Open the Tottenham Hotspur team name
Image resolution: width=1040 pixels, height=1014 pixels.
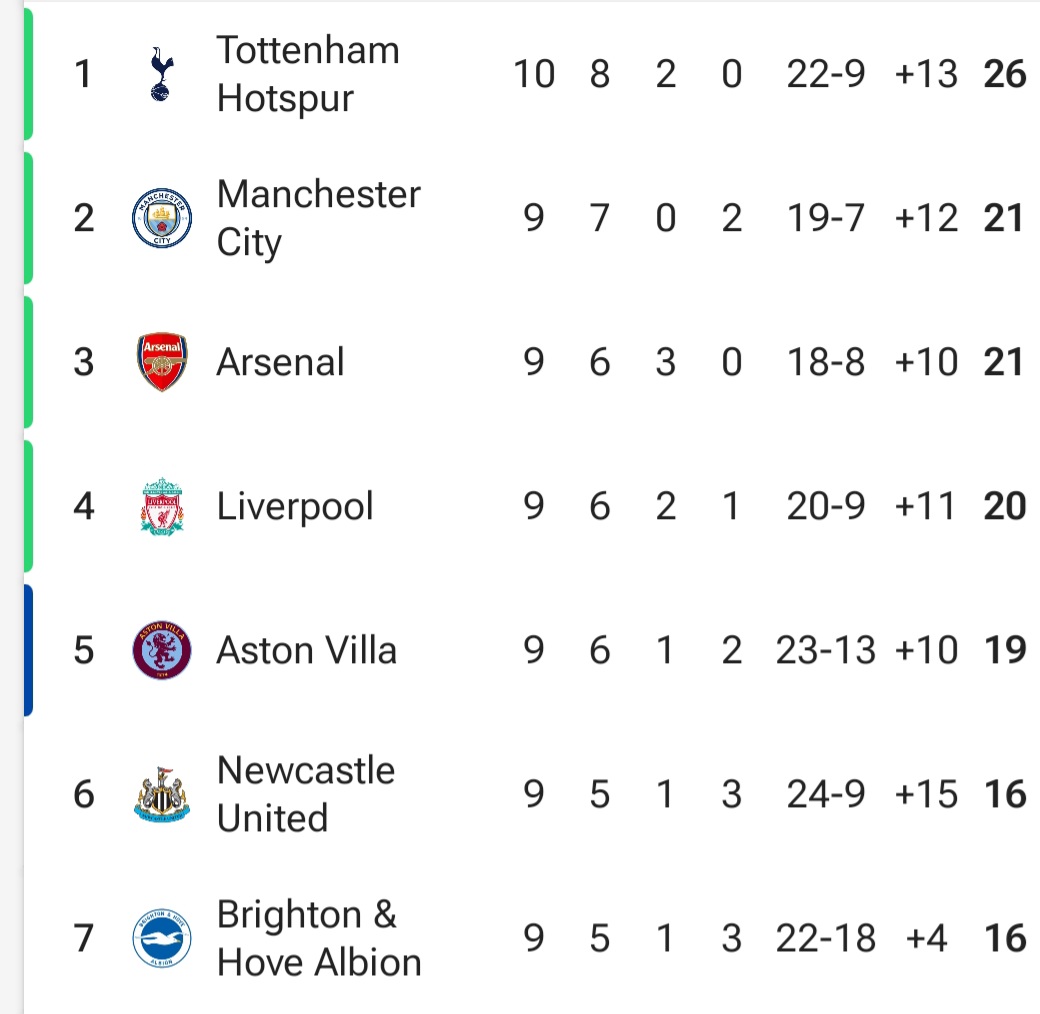tap(308, 74)
